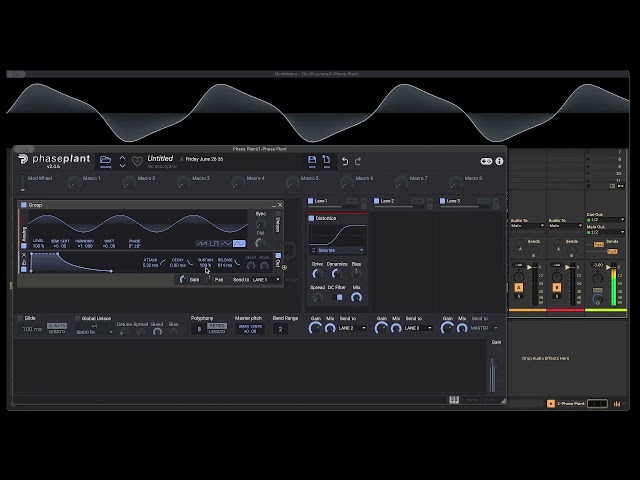Select the next preset down chevron

[x=122, y=165]
